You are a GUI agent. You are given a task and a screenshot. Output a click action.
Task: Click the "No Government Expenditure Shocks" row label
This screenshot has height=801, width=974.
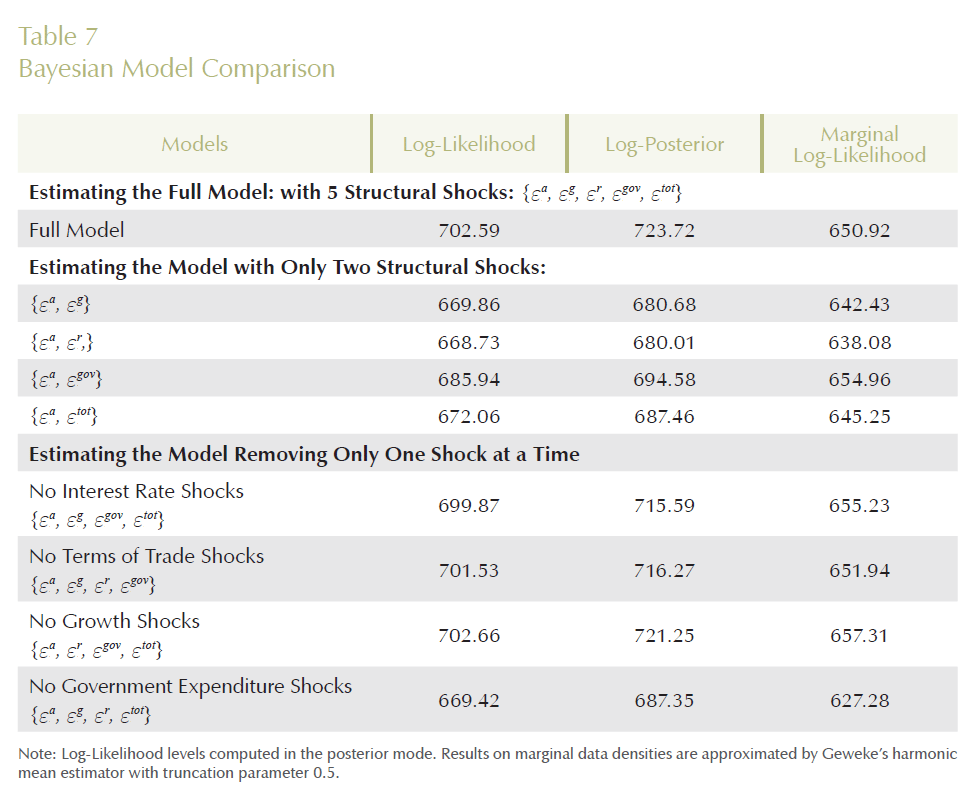pos(190,686)
